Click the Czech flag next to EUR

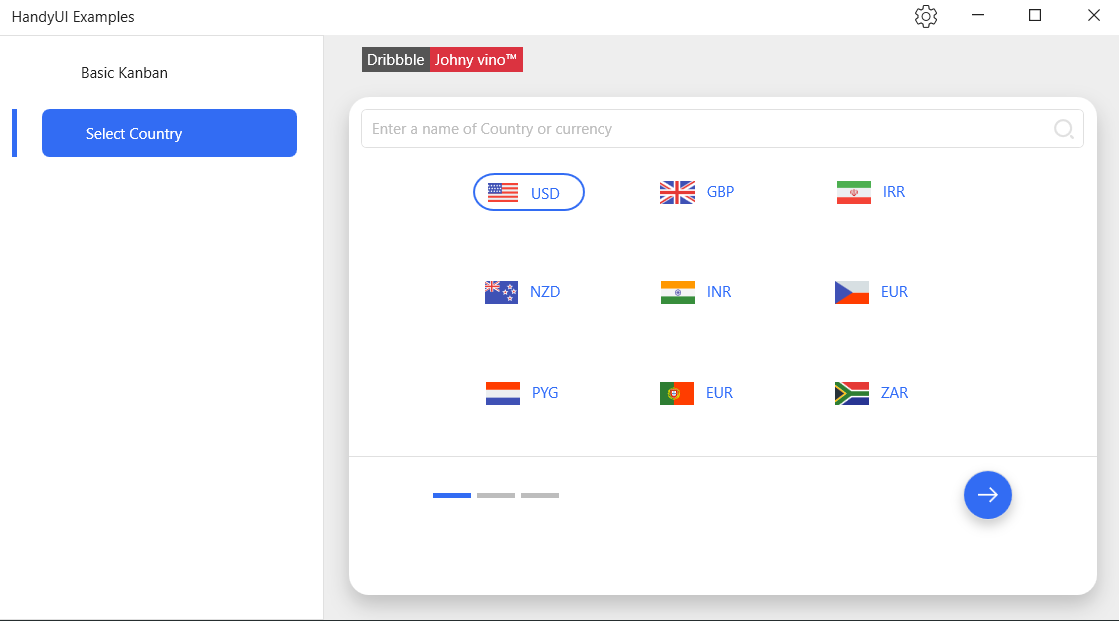click(852, 292)
